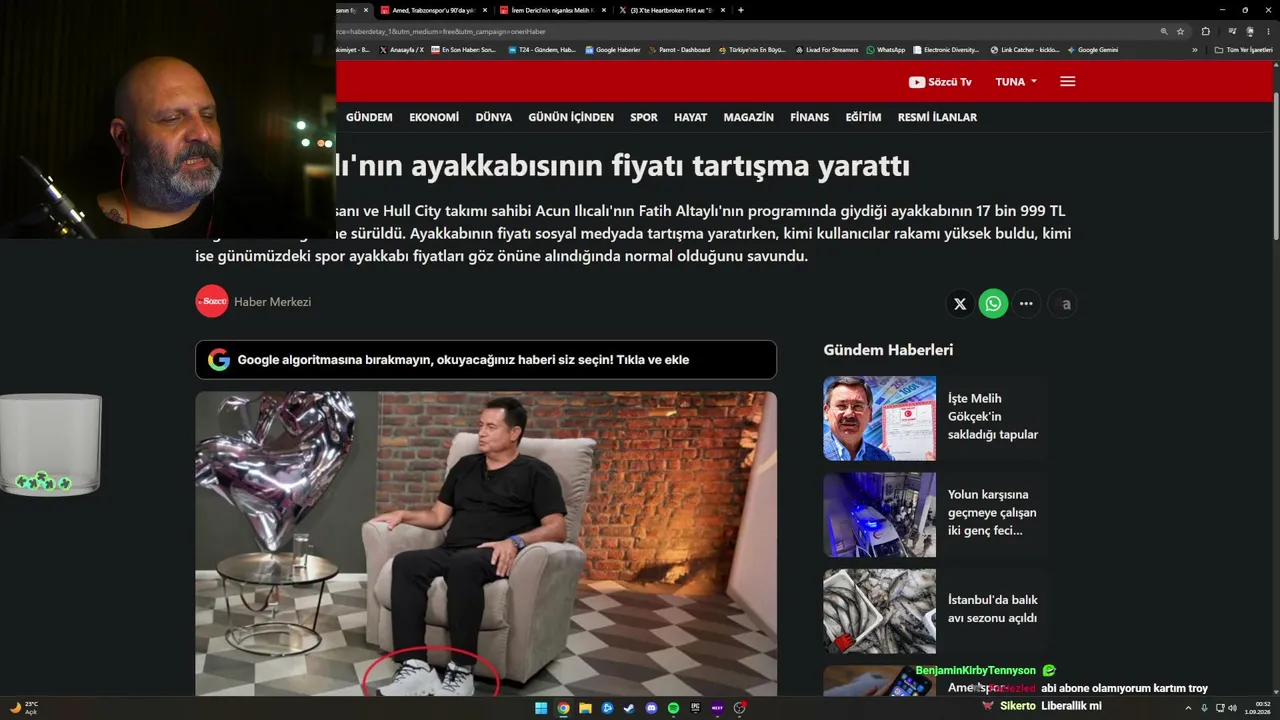Open Steam from the taskbar
1280x720 pixels.
point(629,708)
